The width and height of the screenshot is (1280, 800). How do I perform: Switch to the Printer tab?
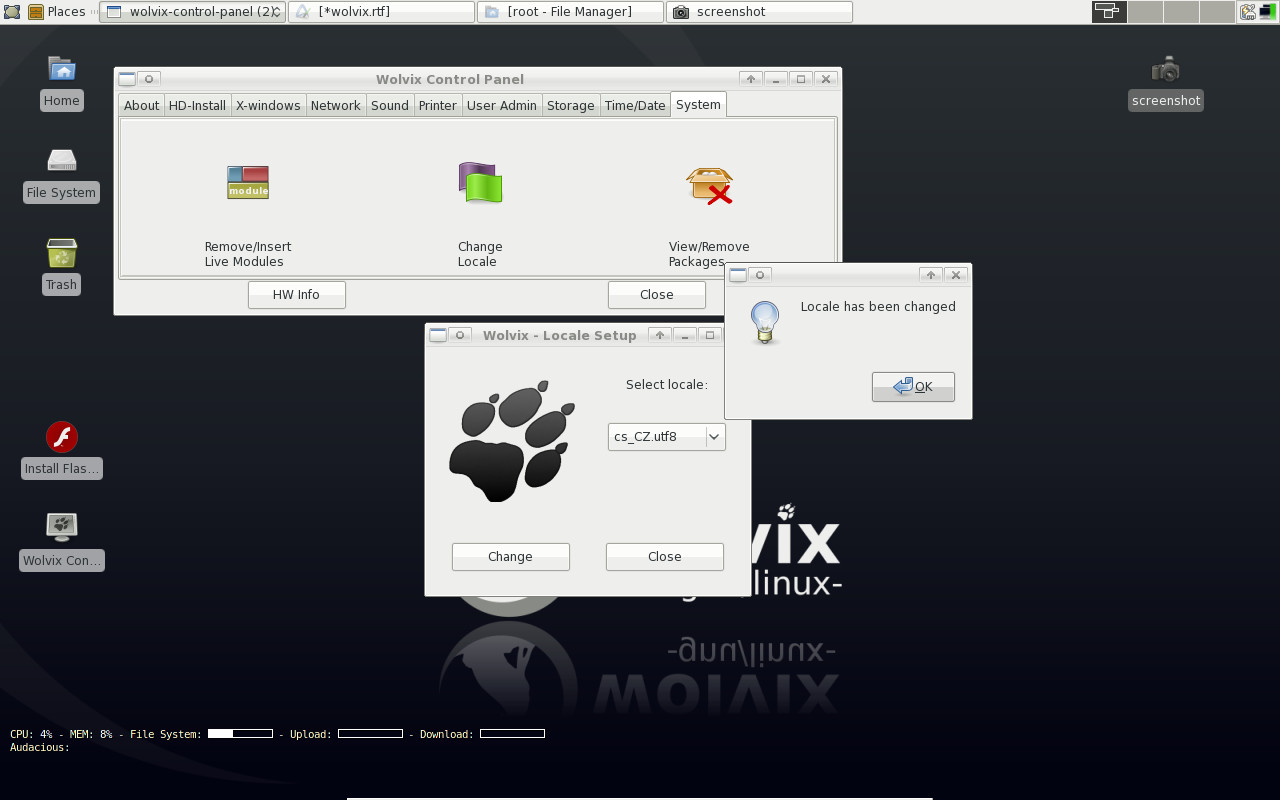[437, 105]
